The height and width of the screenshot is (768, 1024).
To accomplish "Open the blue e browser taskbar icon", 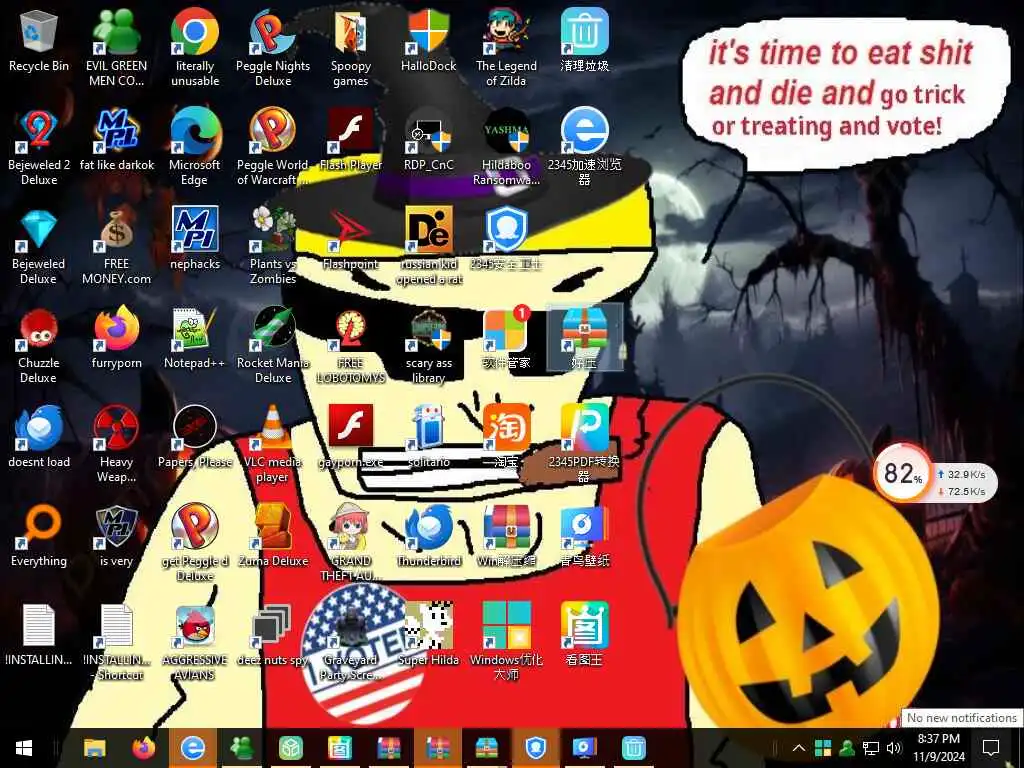I will click(193, 748).
